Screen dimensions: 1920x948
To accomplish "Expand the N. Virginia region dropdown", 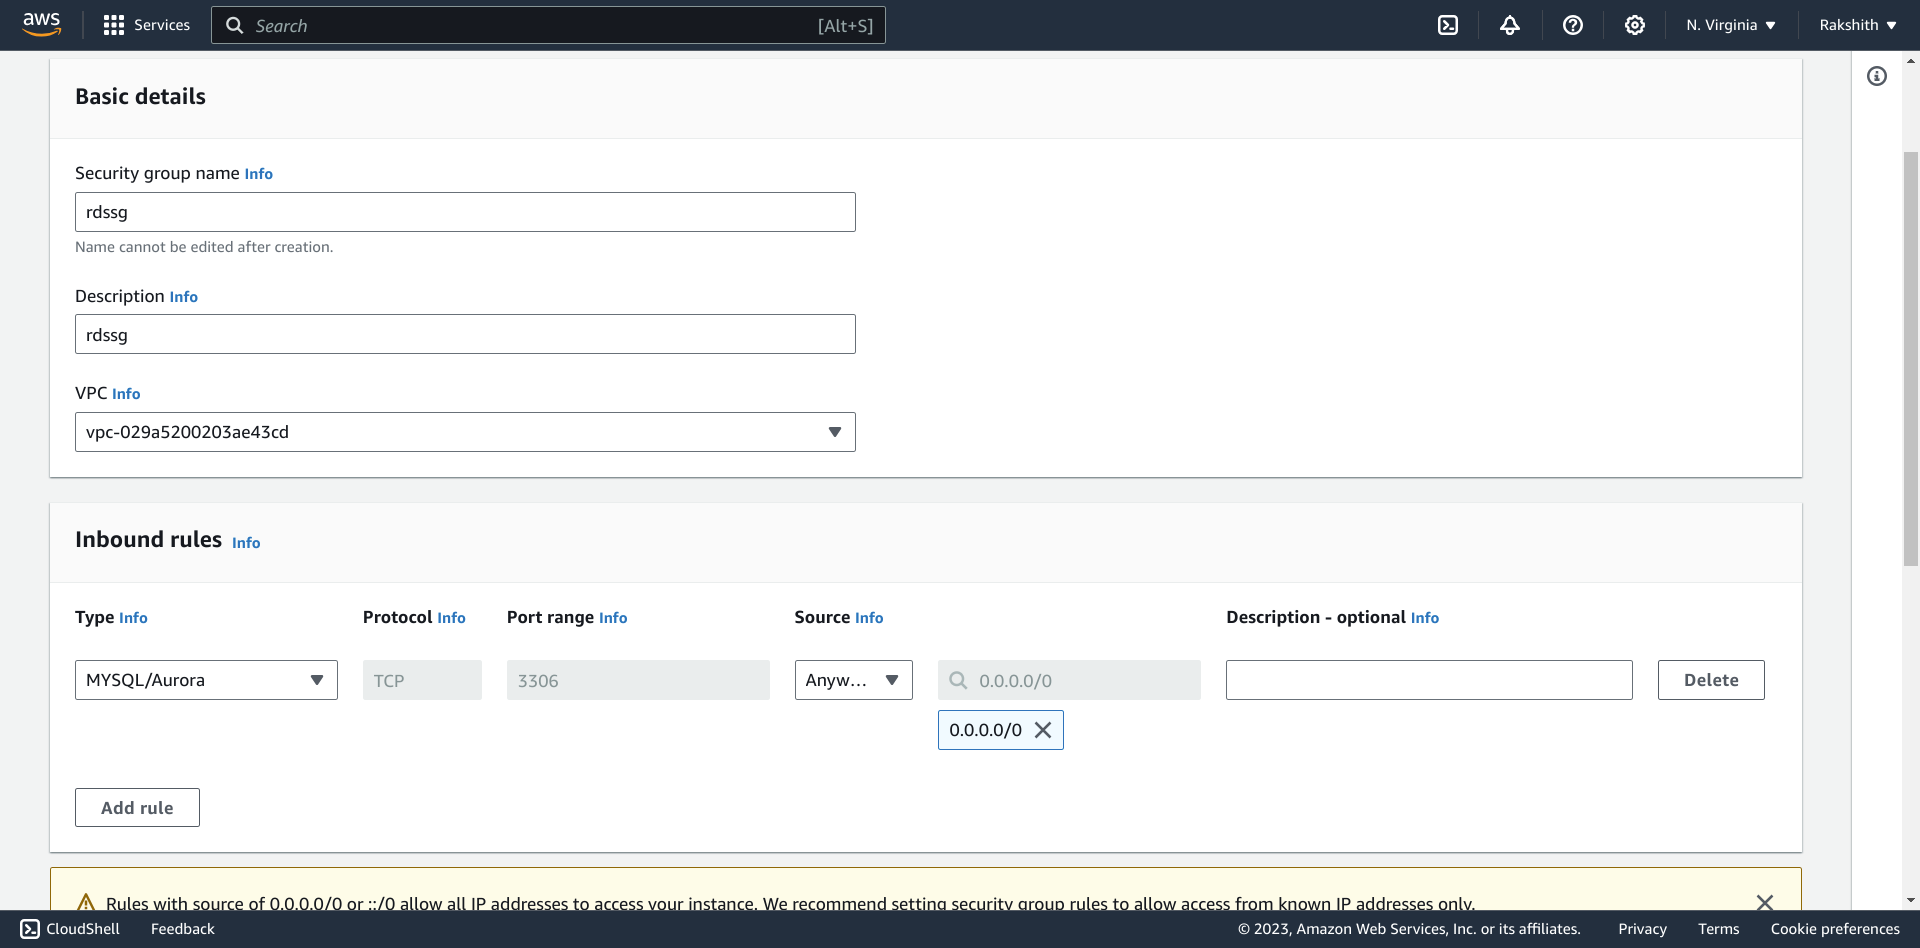I will [x=1730, y=25].
